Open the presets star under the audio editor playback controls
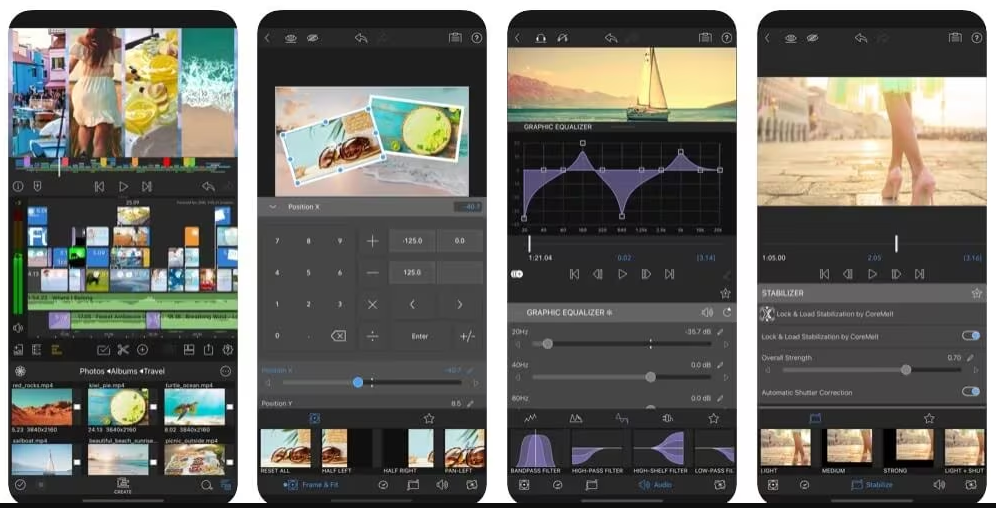The width and height of the screenshot is (996, 508). (x=725, y=293)
